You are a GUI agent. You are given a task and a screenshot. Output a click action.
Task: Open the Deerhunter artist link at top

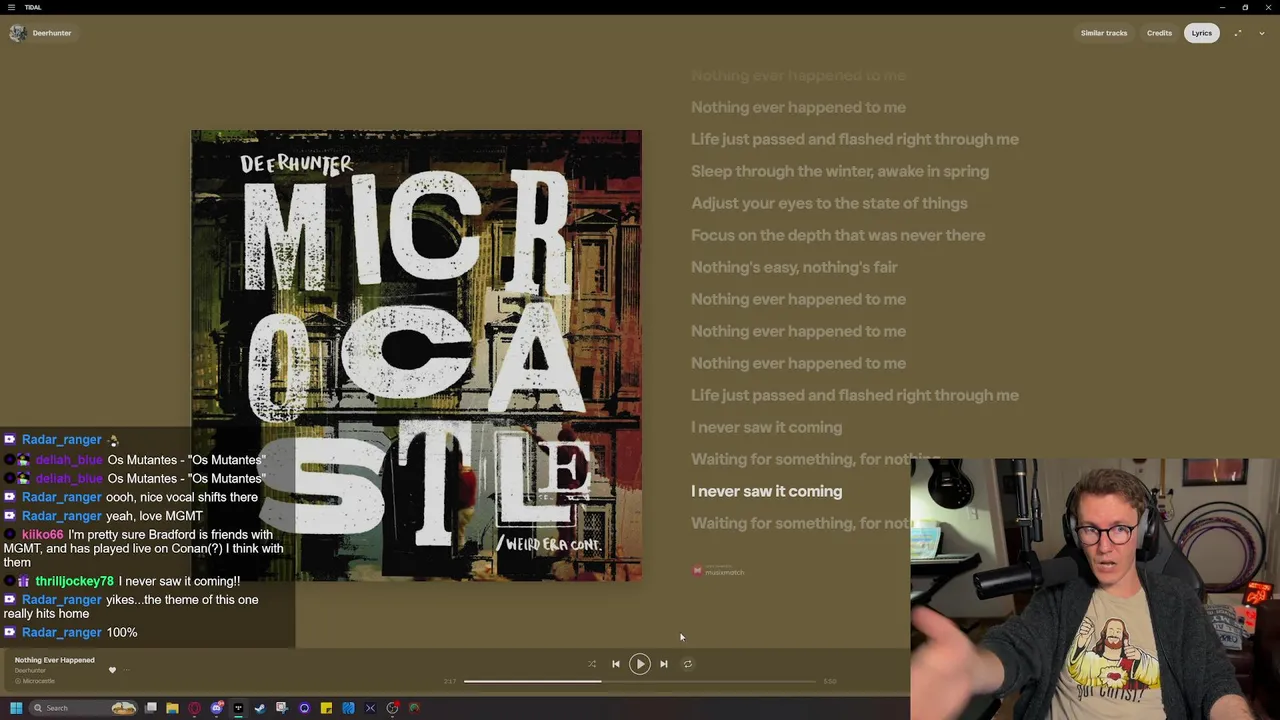[52, 33]
